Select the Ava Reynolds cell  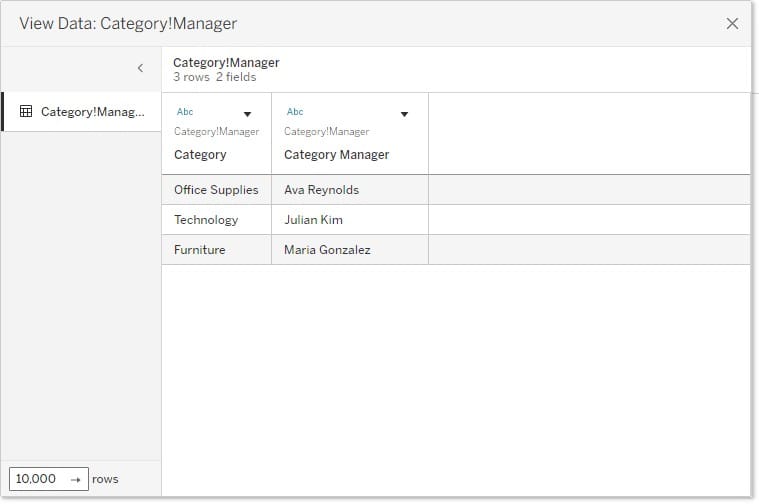pos(321,190)
